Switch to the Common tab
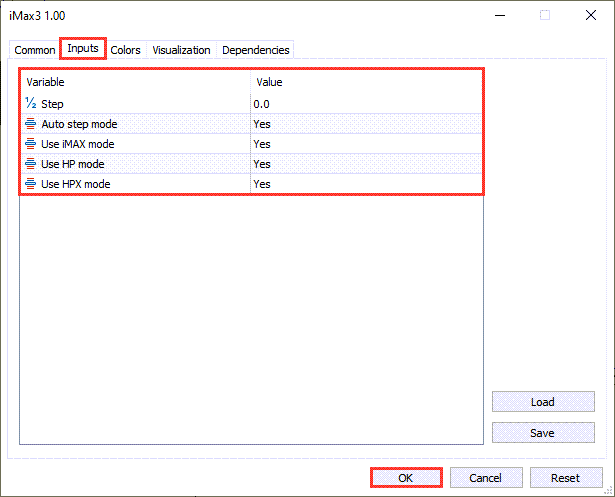The width and height of the screenshot is (615, 497). click(x=35, y=50)
